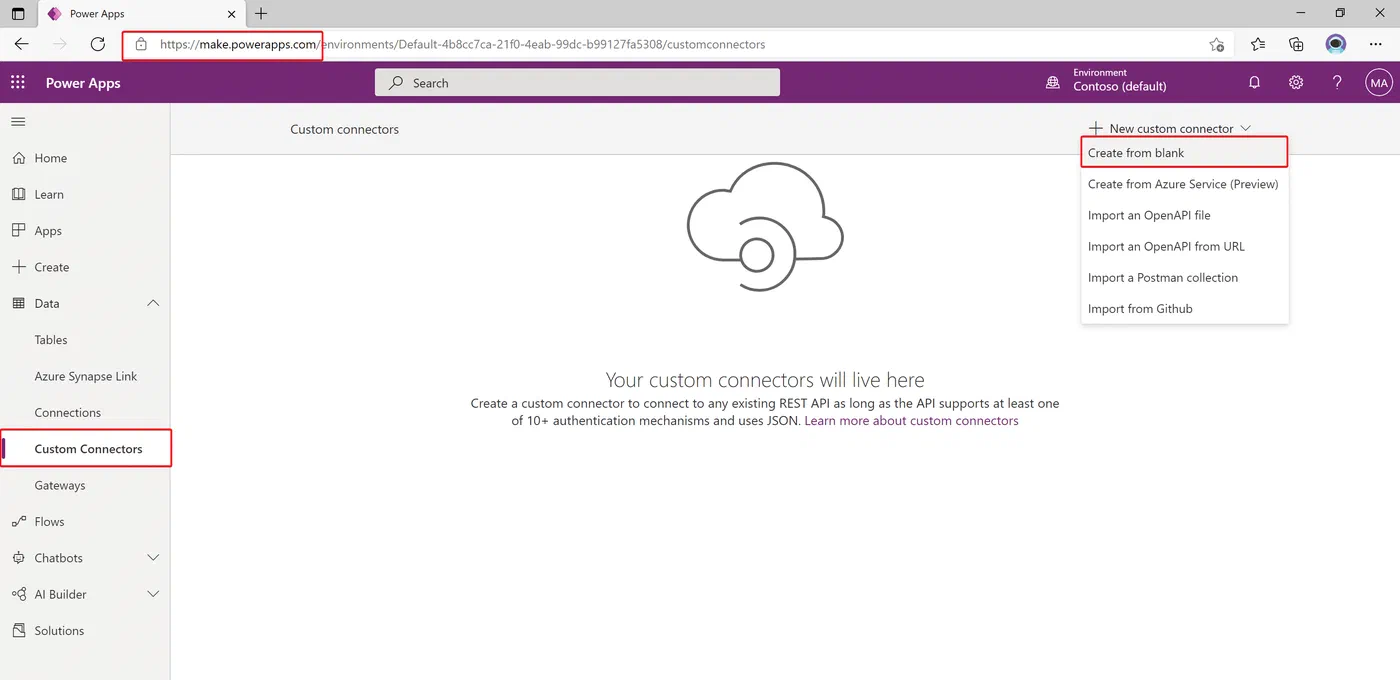Viewport: 1400px width, 680px height.
Task: Open the settings gear in Power Apps header
Action: [1296, 83]
